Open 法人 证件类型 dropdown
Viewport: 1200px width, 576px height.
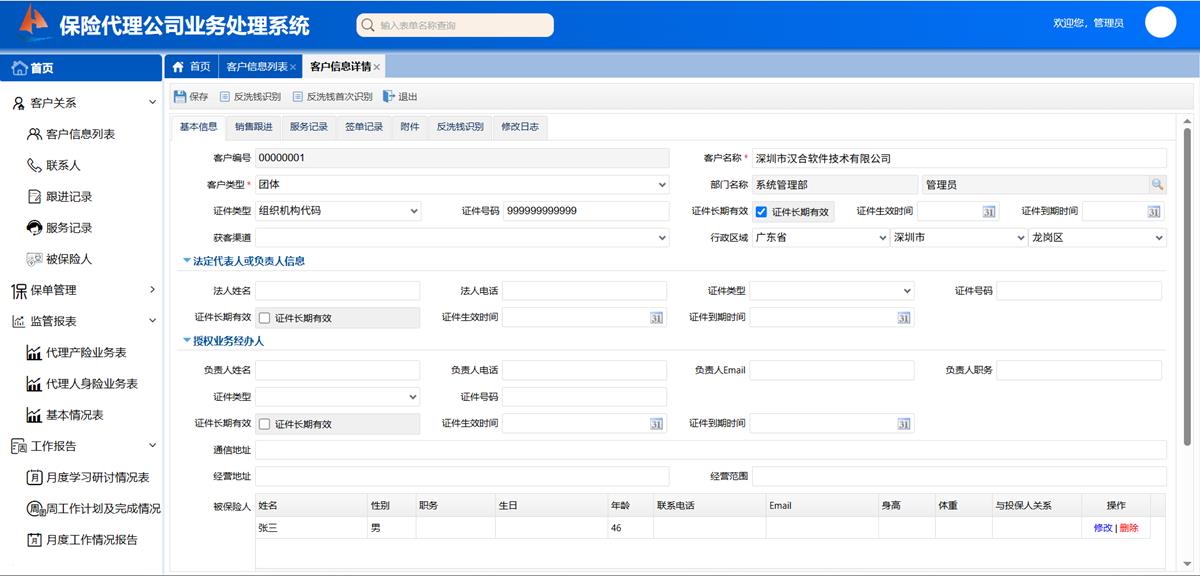pos(832,291)
